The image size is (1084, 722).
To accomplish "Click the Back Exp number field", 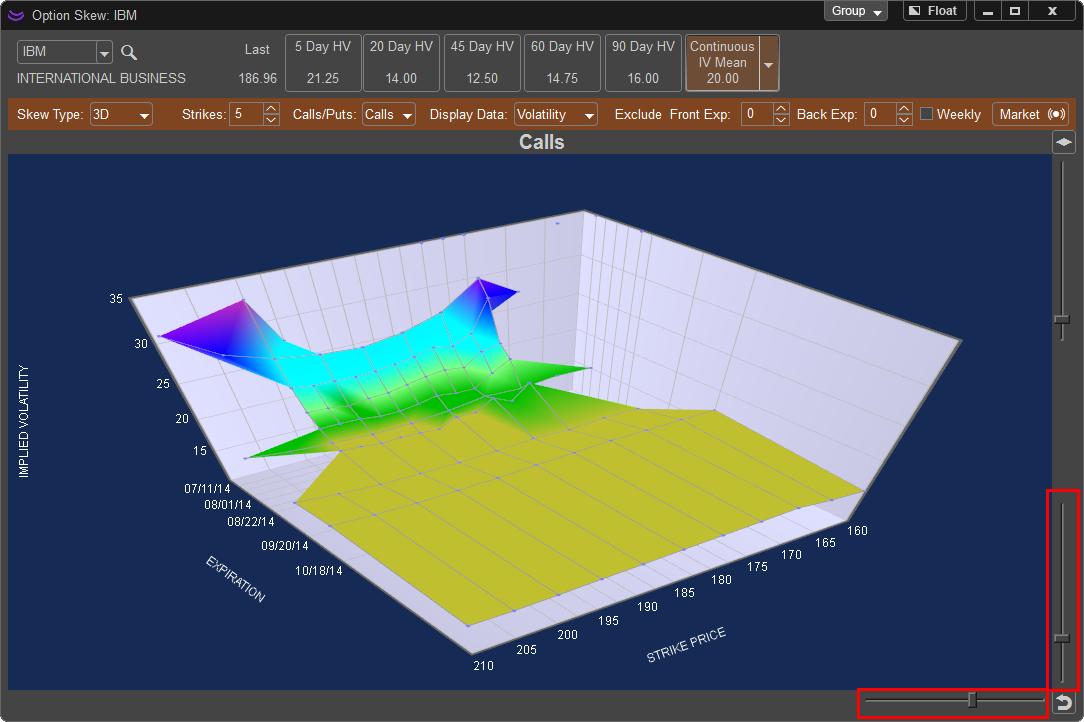I will [x=880, y=114].
